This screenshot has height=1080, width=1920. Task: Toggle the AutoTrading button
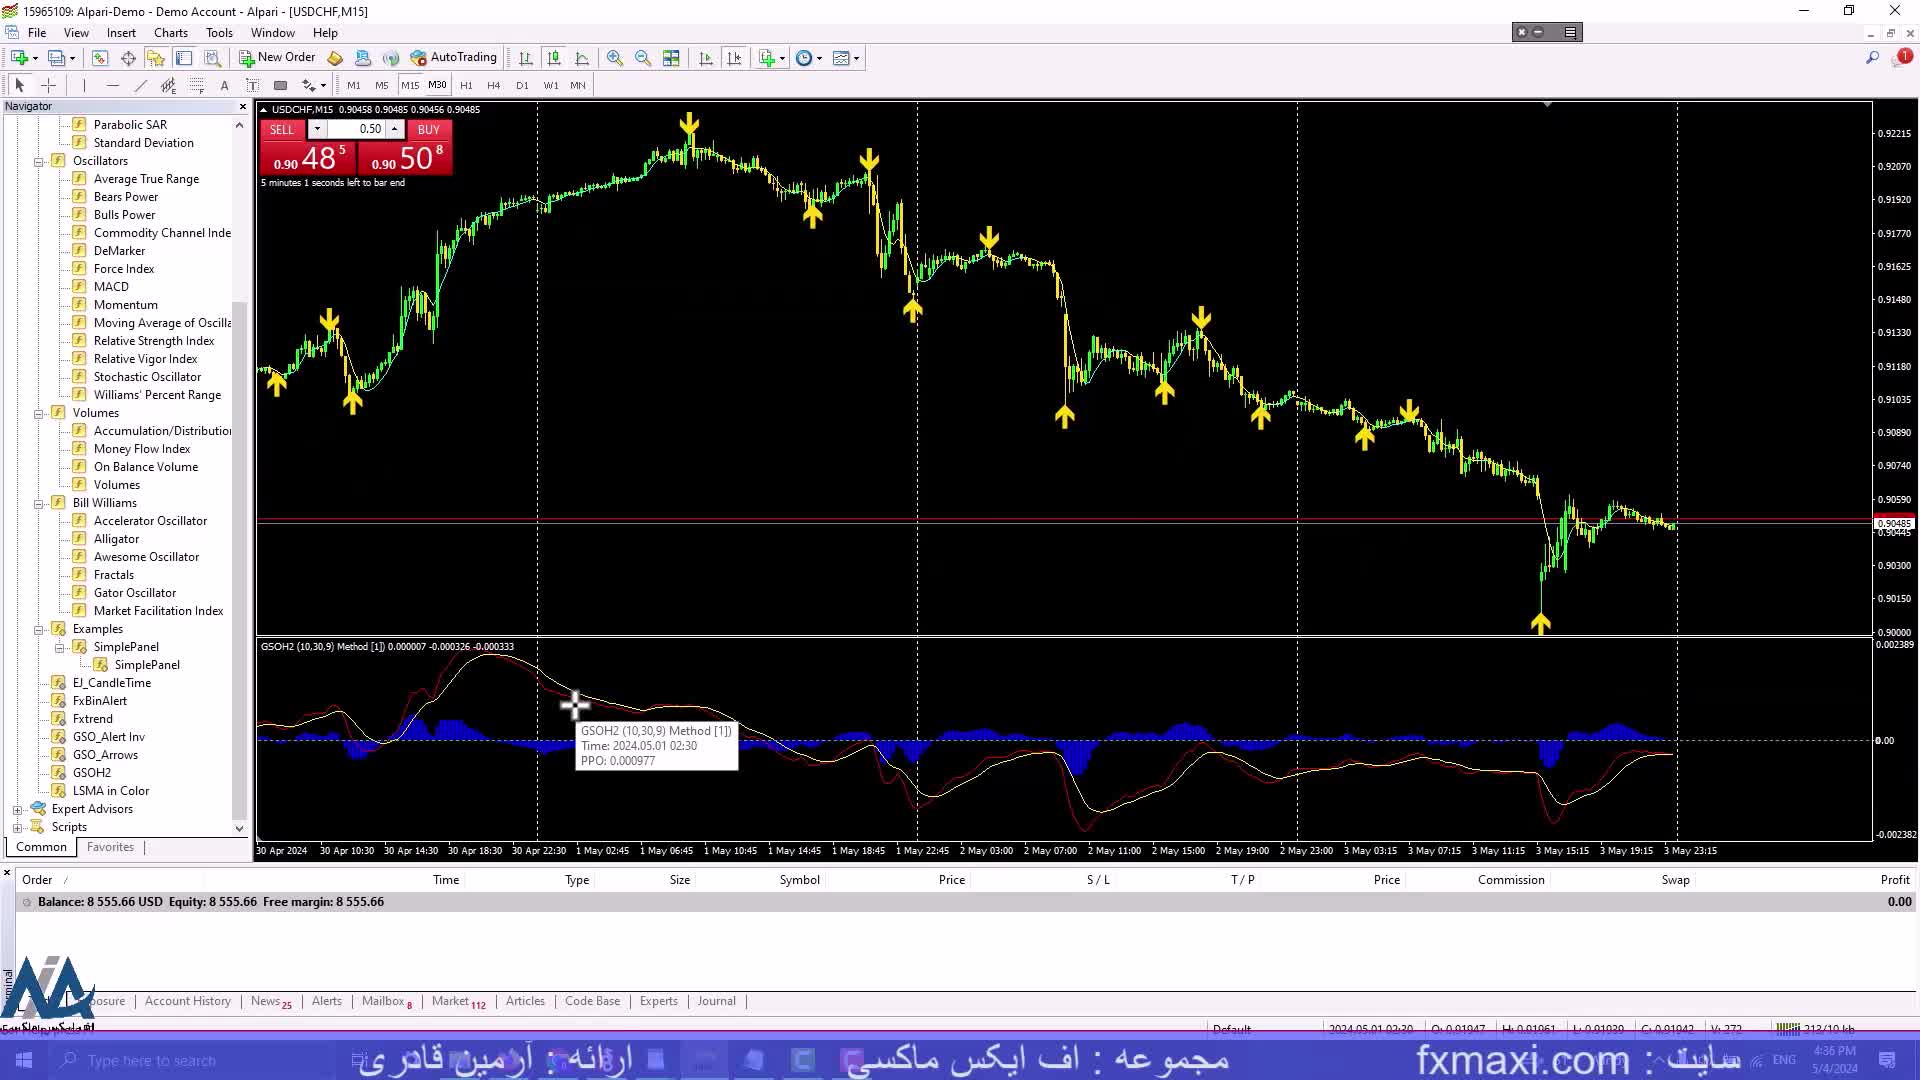point(453,58)
